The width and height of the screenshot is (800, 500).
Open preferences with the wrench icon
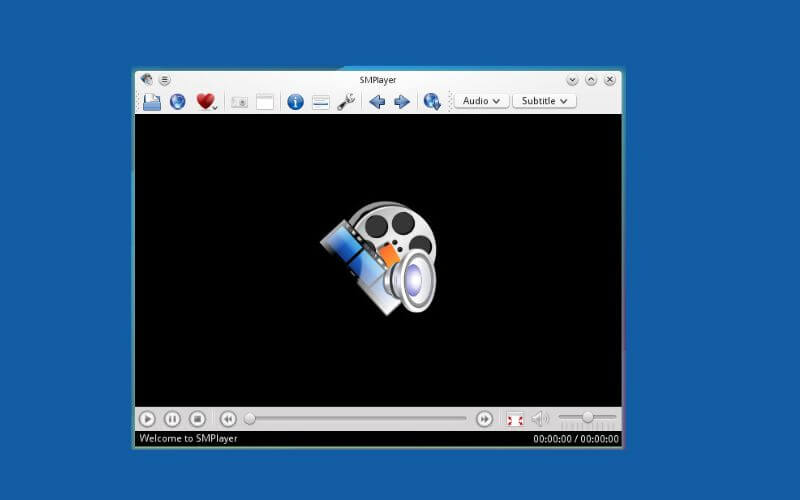click(346, 101)
